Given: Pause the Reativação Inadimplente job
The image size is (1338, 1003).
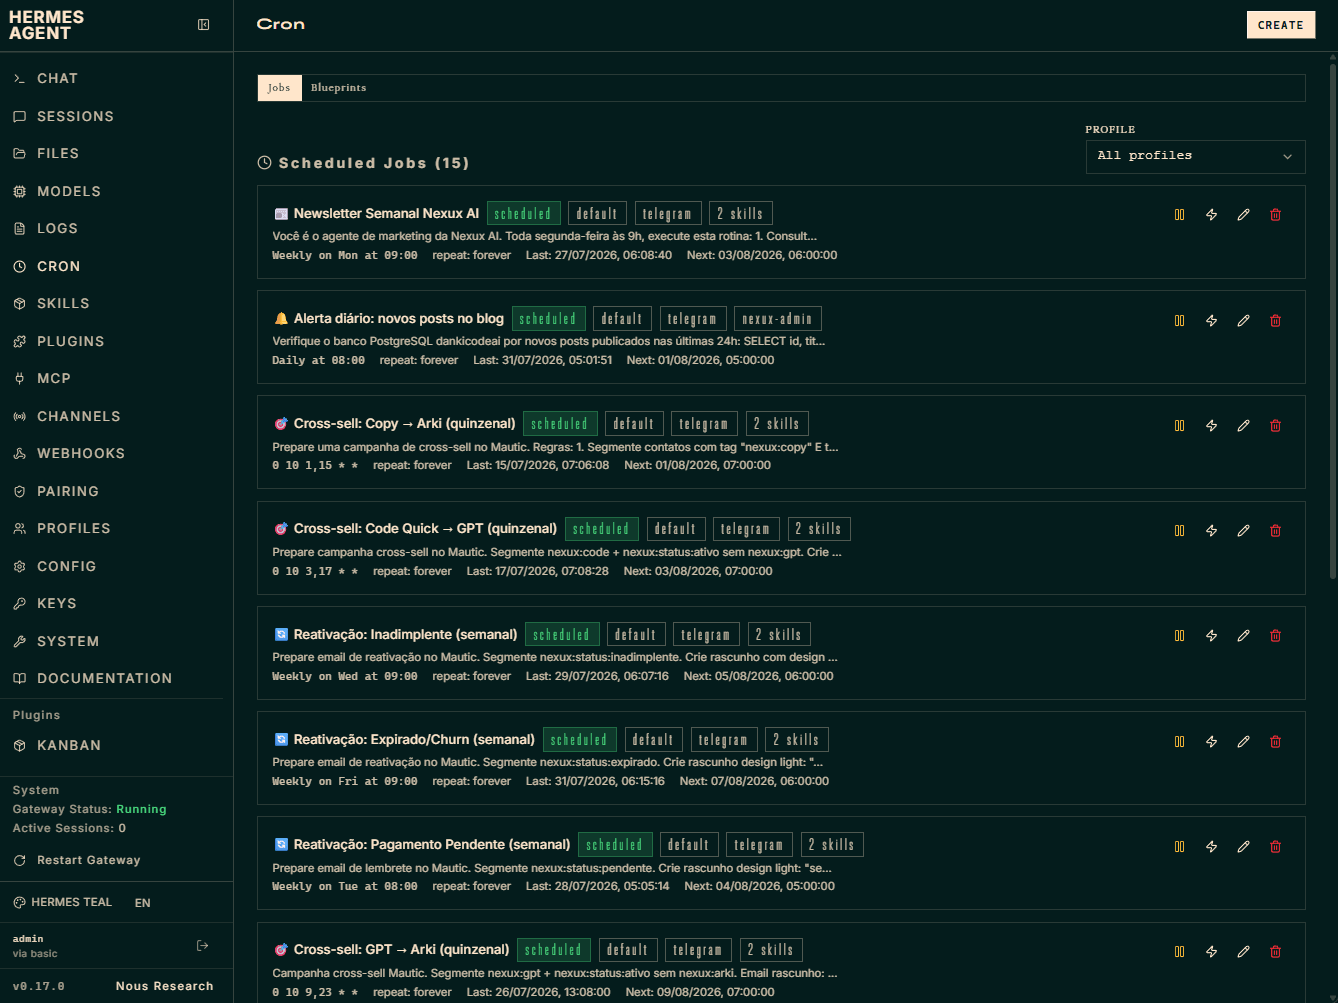Looking at the screenshot, I should coord(1180,636).
